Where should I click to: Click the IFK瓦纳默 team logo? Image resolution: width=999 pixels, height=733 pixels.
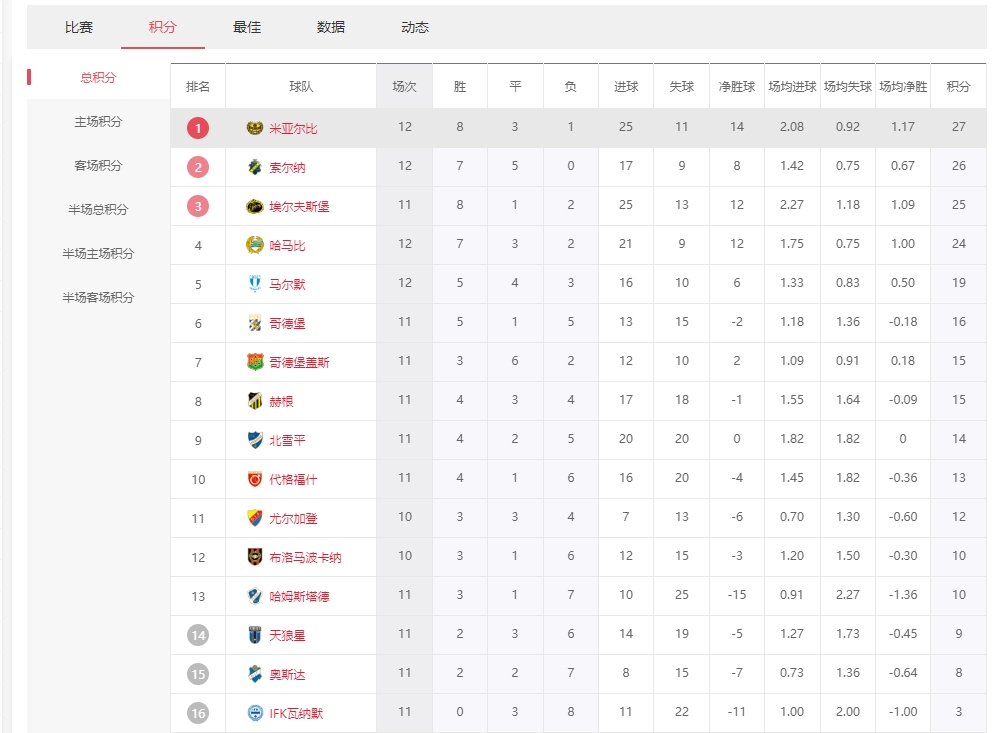point(255,713)
